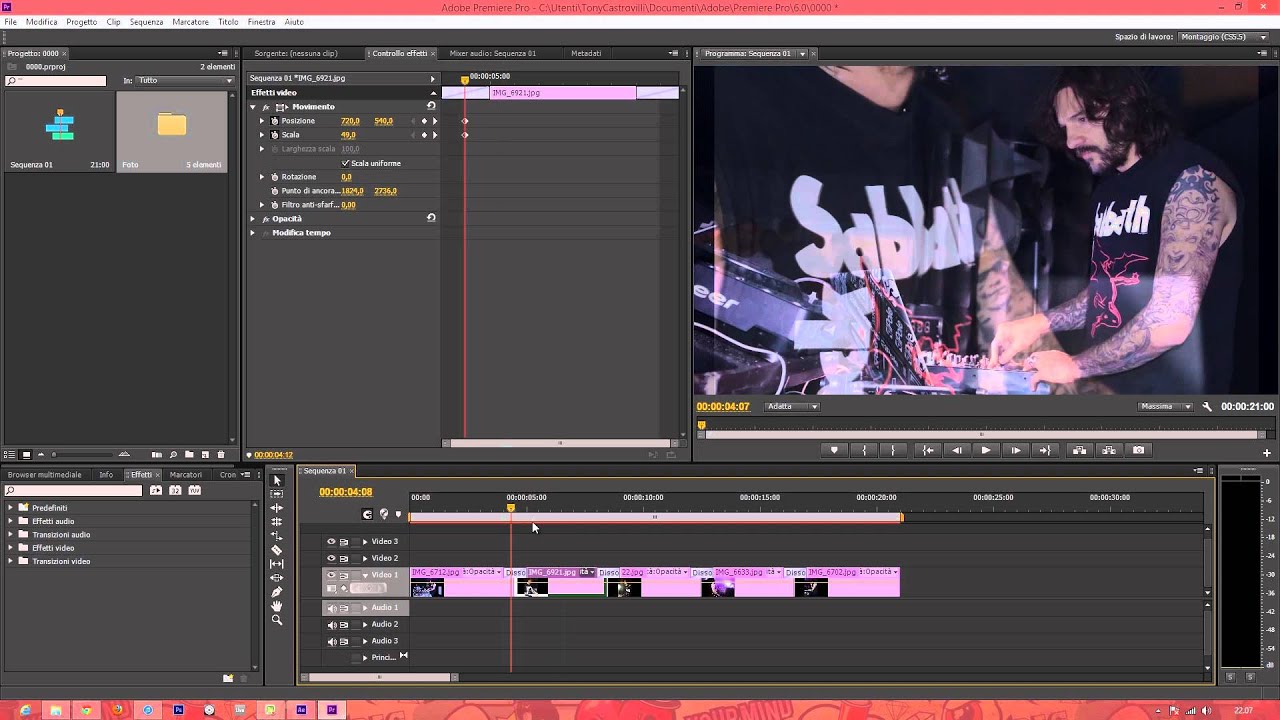Collapse the Movimento effect section
Screen dimensions: 1280x720
[x=253, y=107]
